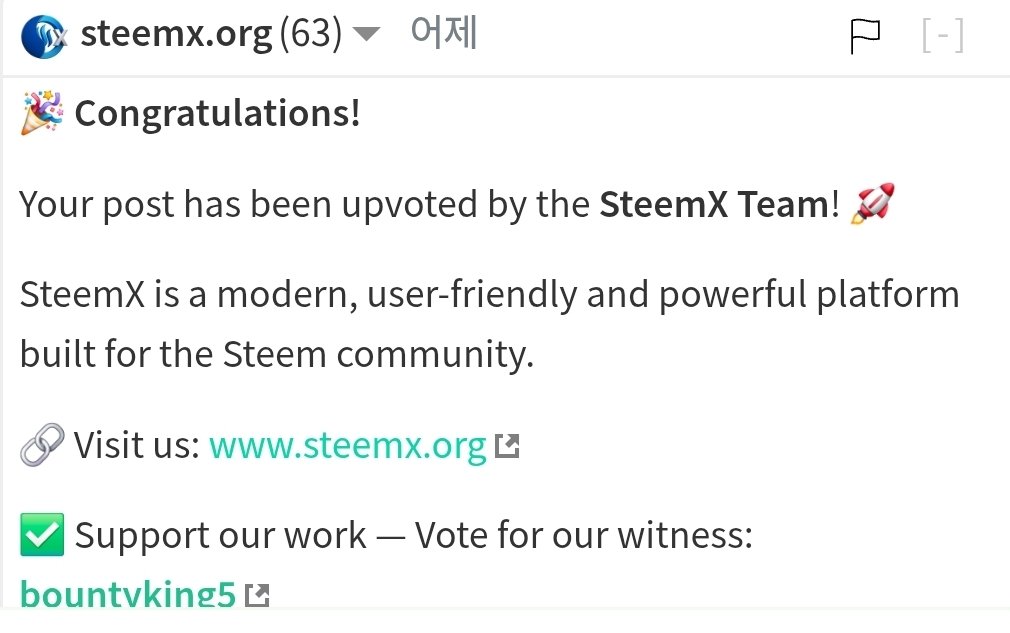Click the paragraph describing SteemX as a platform

(489, 324)
